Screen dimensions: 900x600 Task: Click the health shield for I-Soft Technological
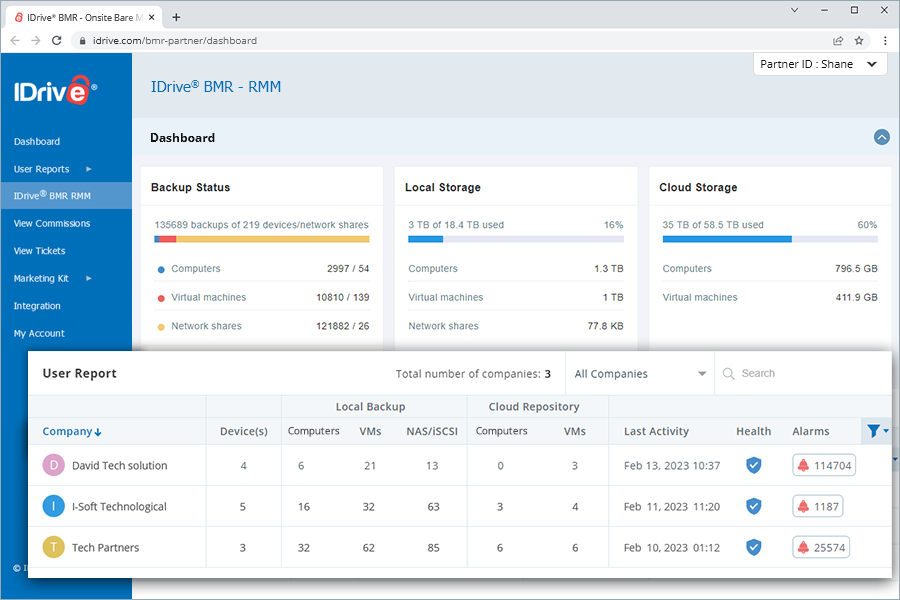point(754,506)
